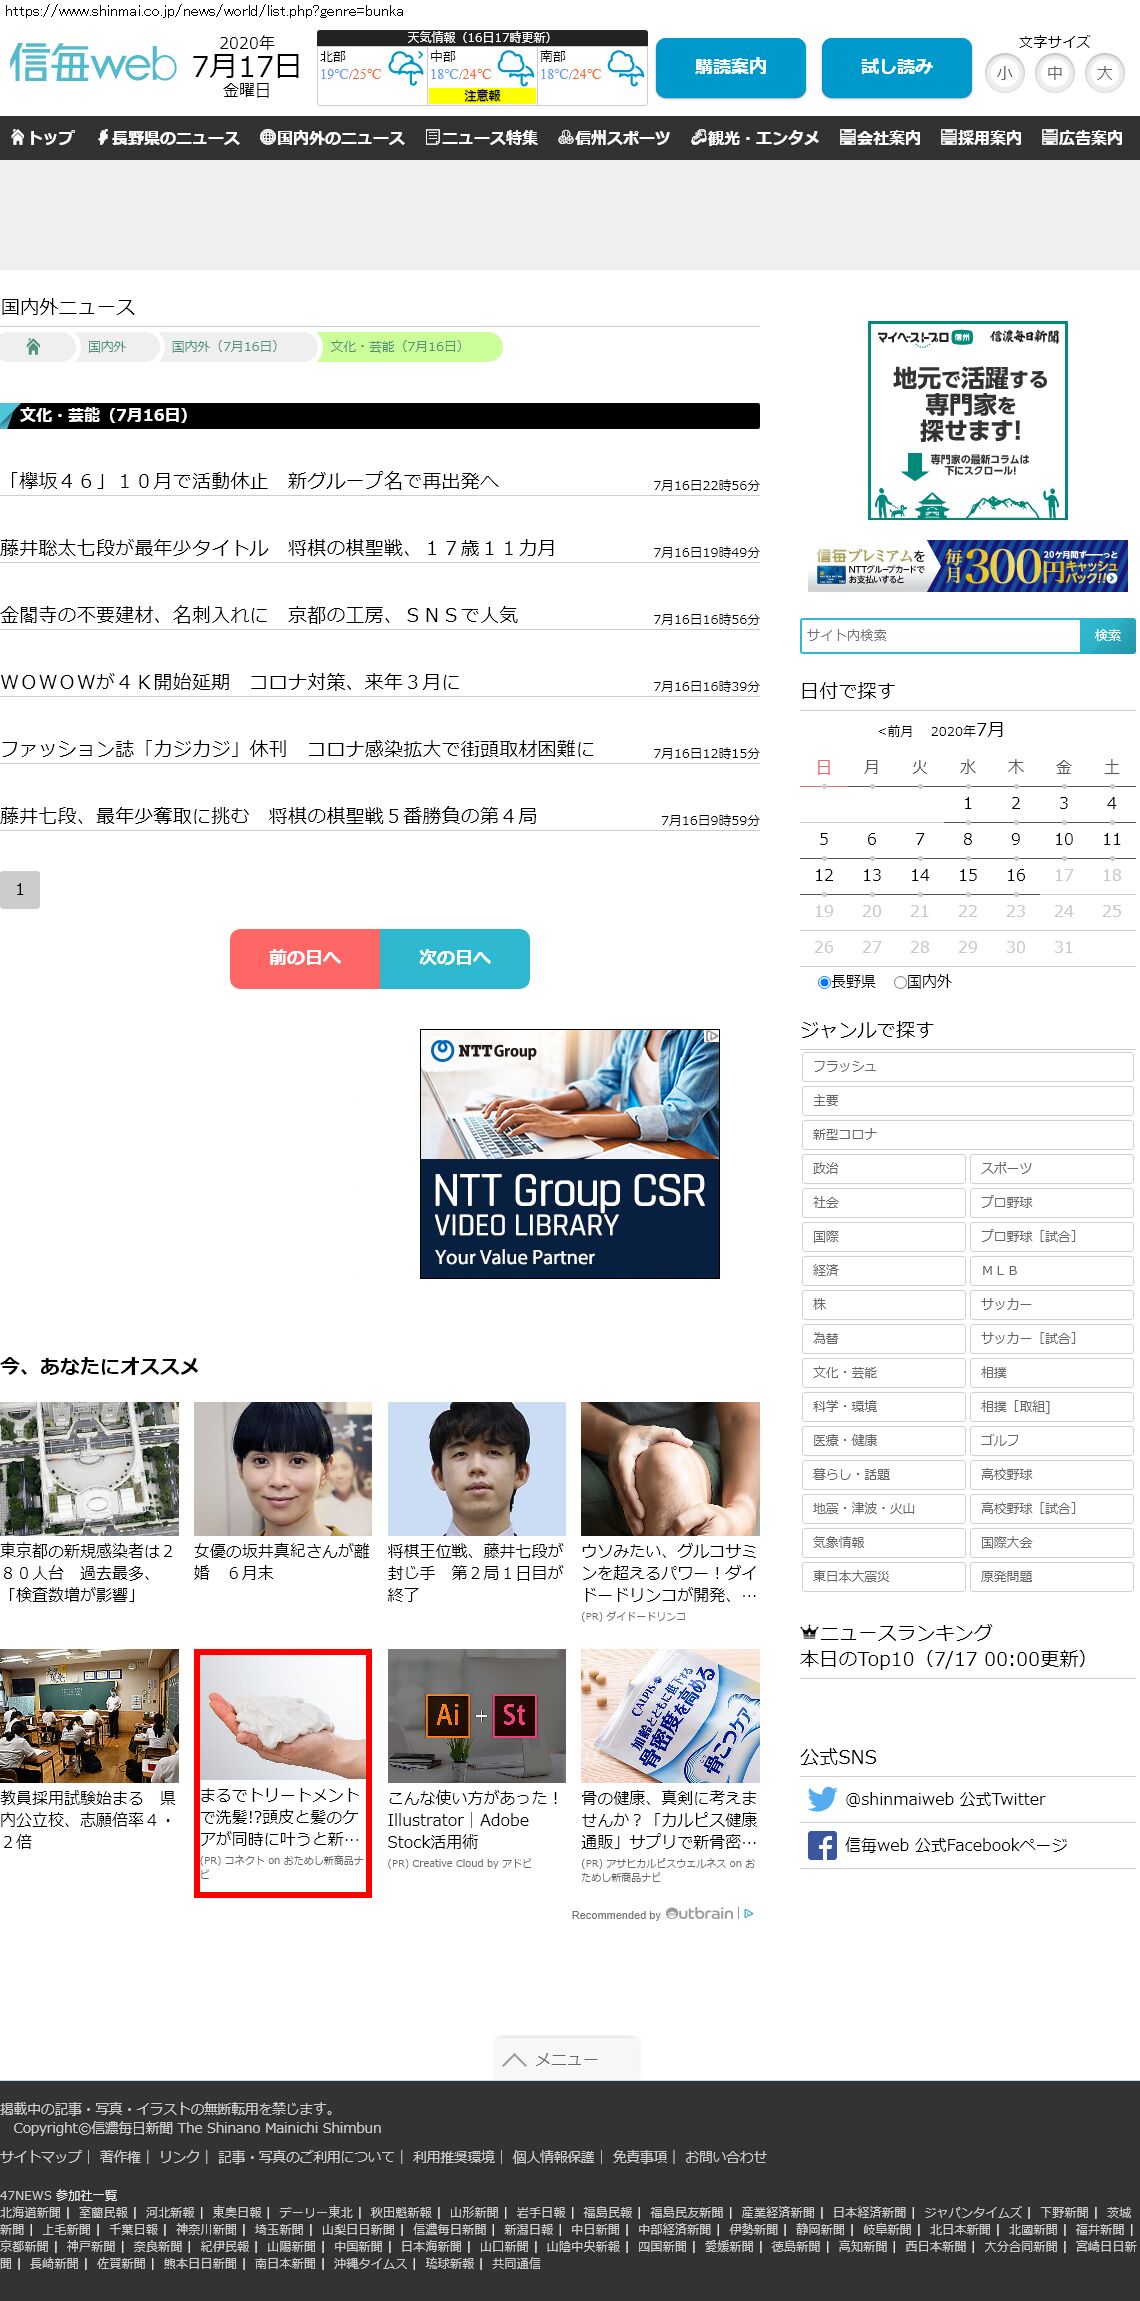Open 観光・エンタメ navigation menu item

(755, 138)
